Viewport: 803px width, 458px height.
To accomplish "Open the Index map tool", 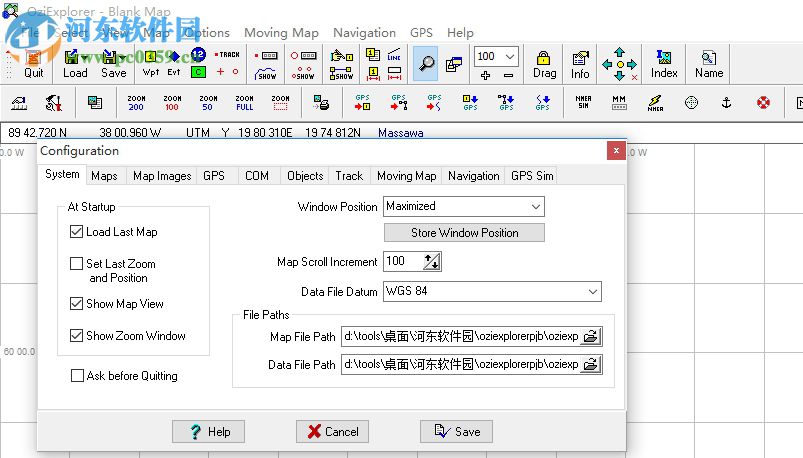I will [x=664, y=64].
